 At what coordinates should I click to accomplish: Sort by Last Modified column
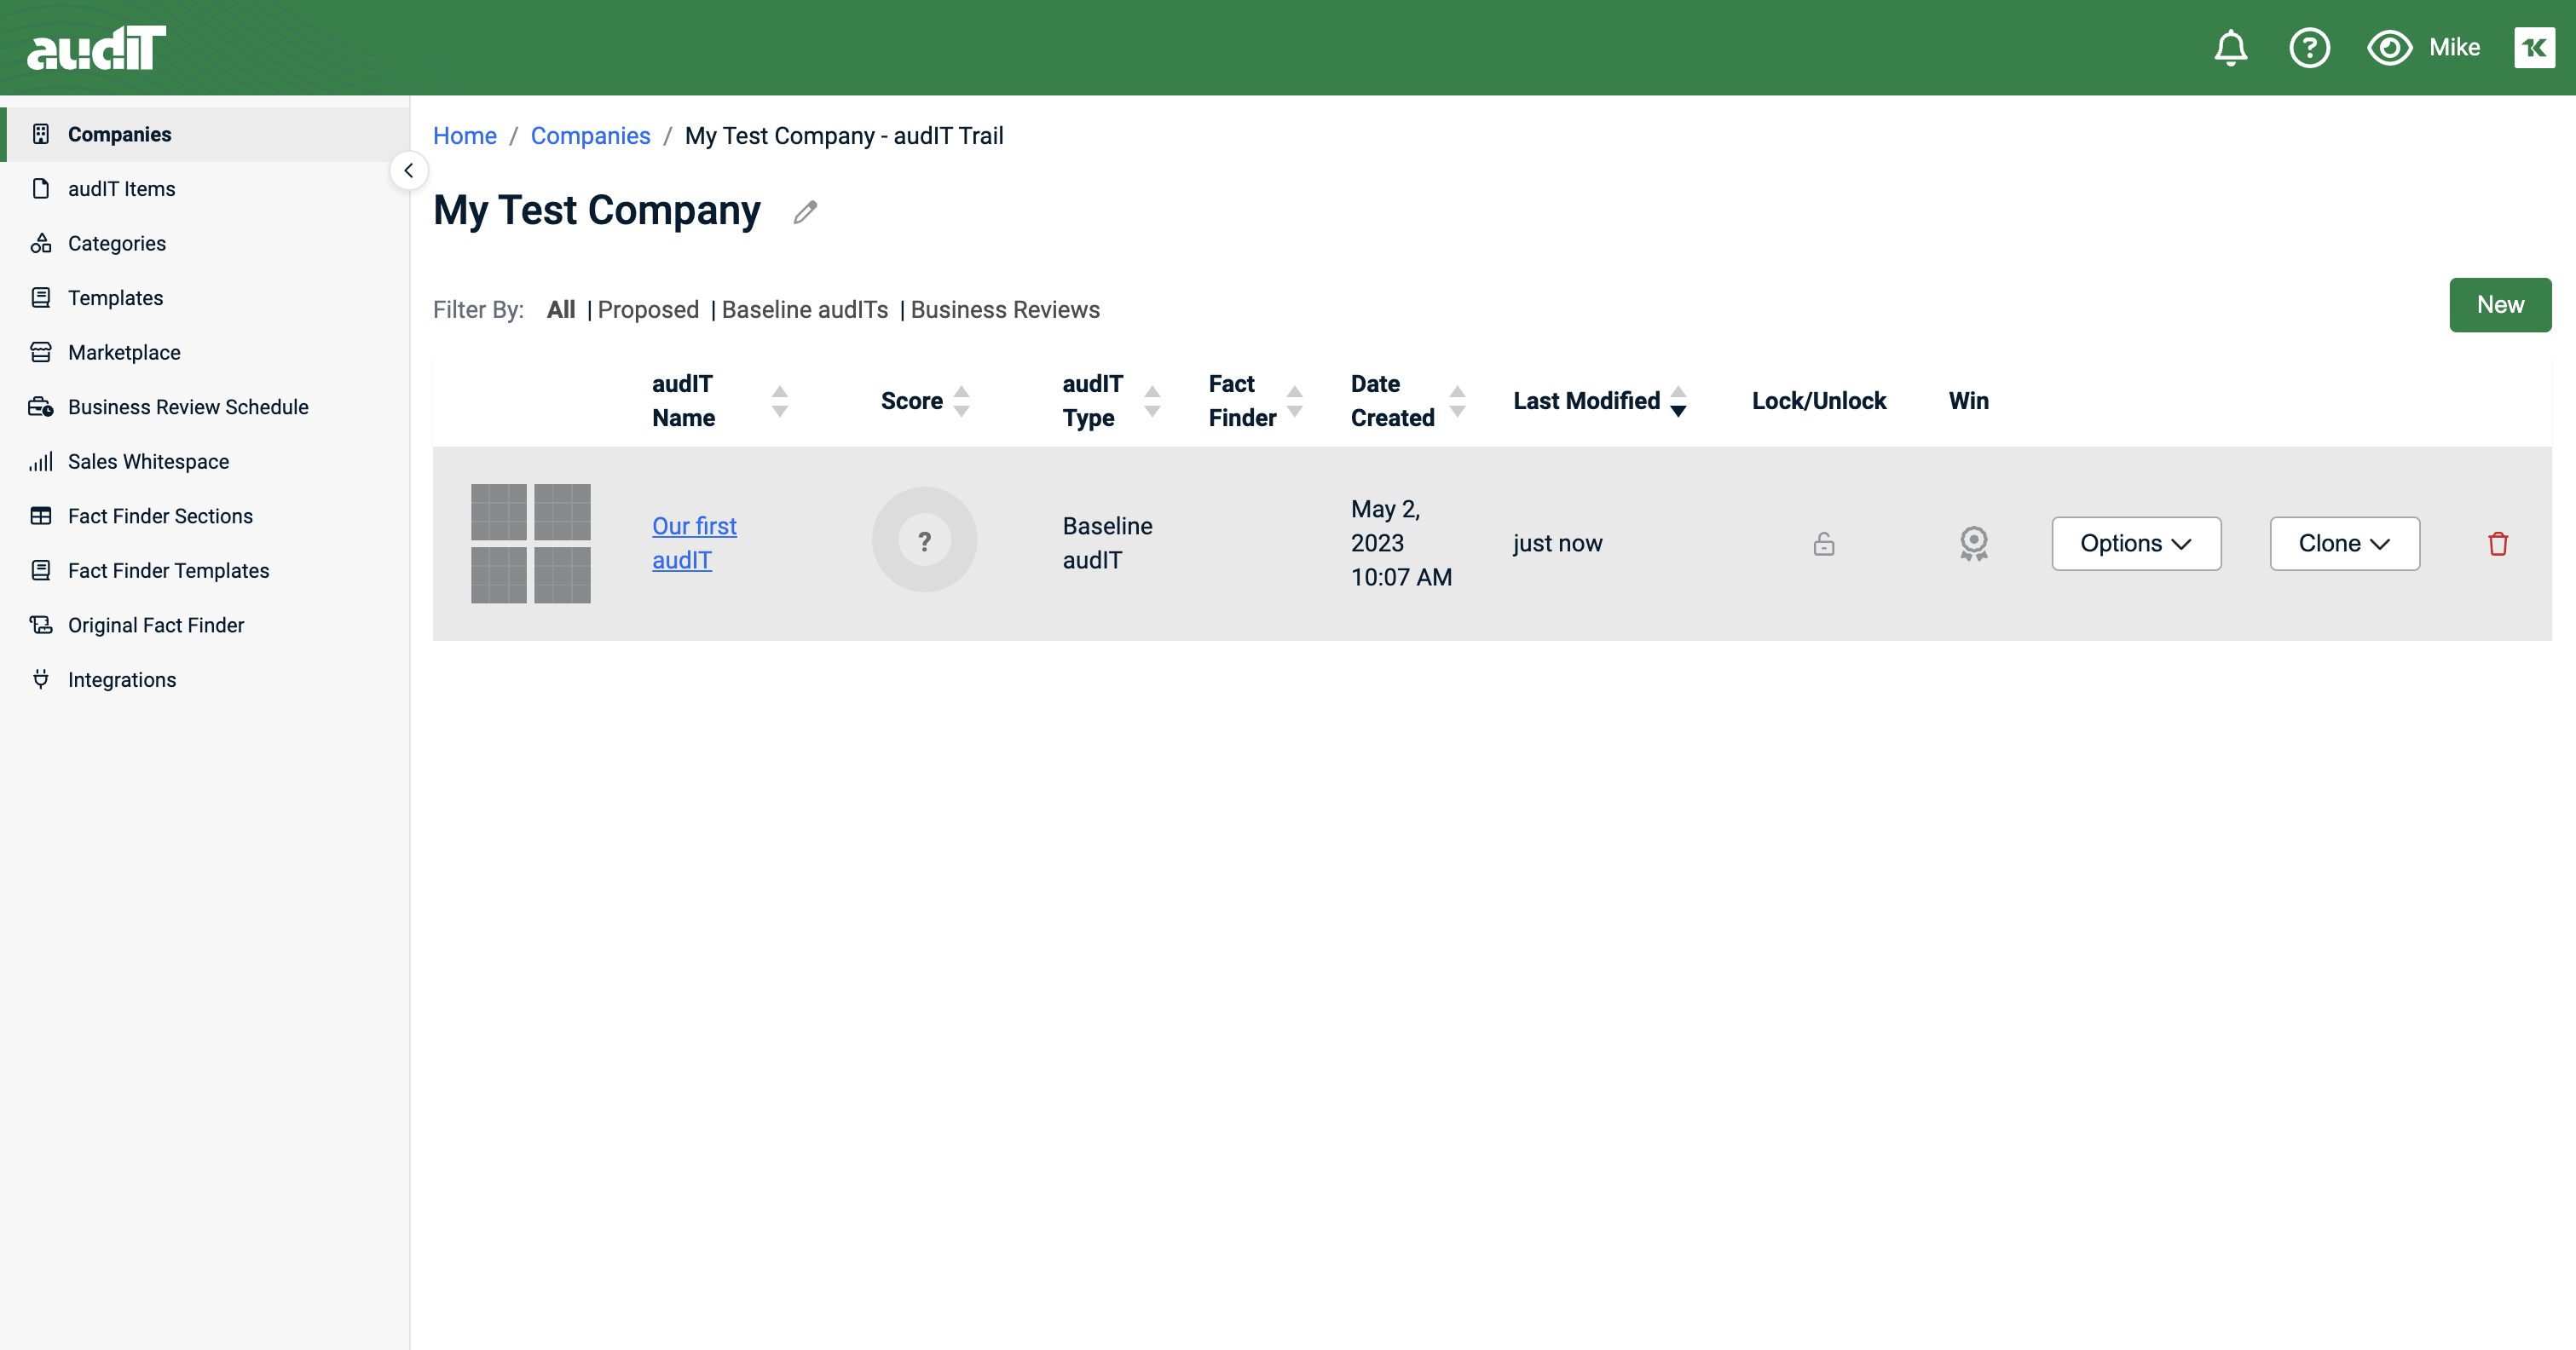[x=1678, y=401]
